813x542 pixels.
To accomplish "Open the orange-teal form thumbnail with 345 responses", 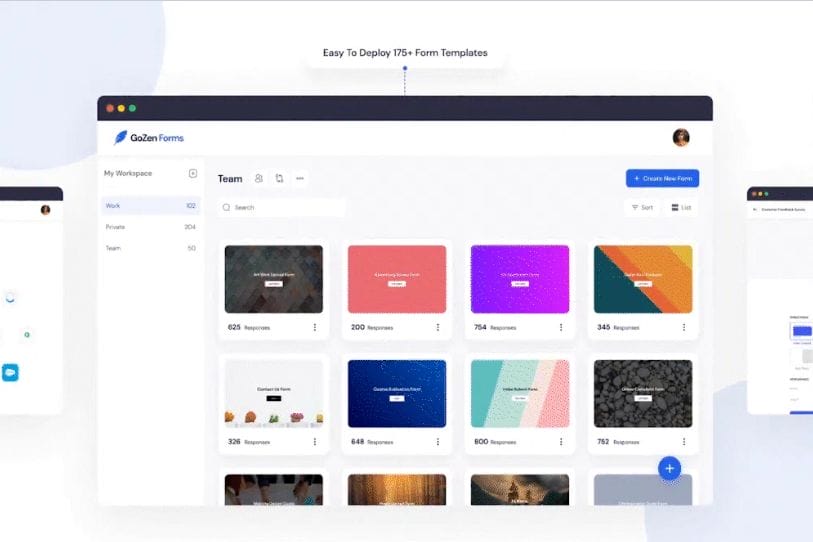I will pos(643,279).
